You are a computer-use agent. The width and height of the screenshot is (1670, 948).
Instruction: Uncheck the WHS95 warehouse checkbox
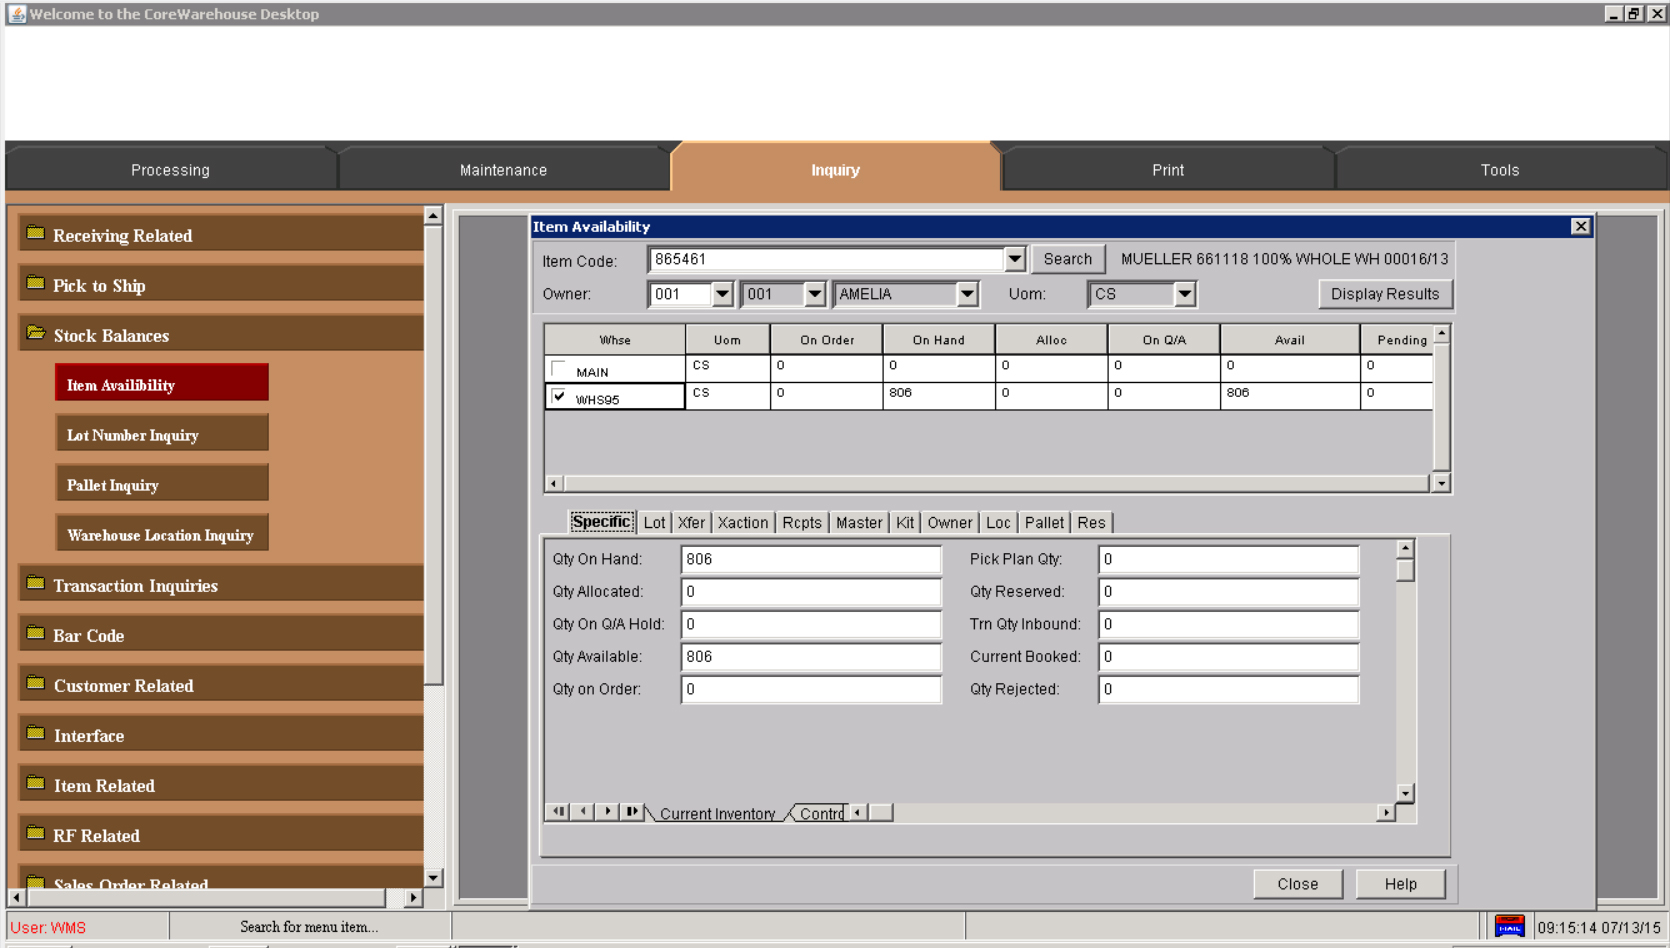[x=557, y=395]
